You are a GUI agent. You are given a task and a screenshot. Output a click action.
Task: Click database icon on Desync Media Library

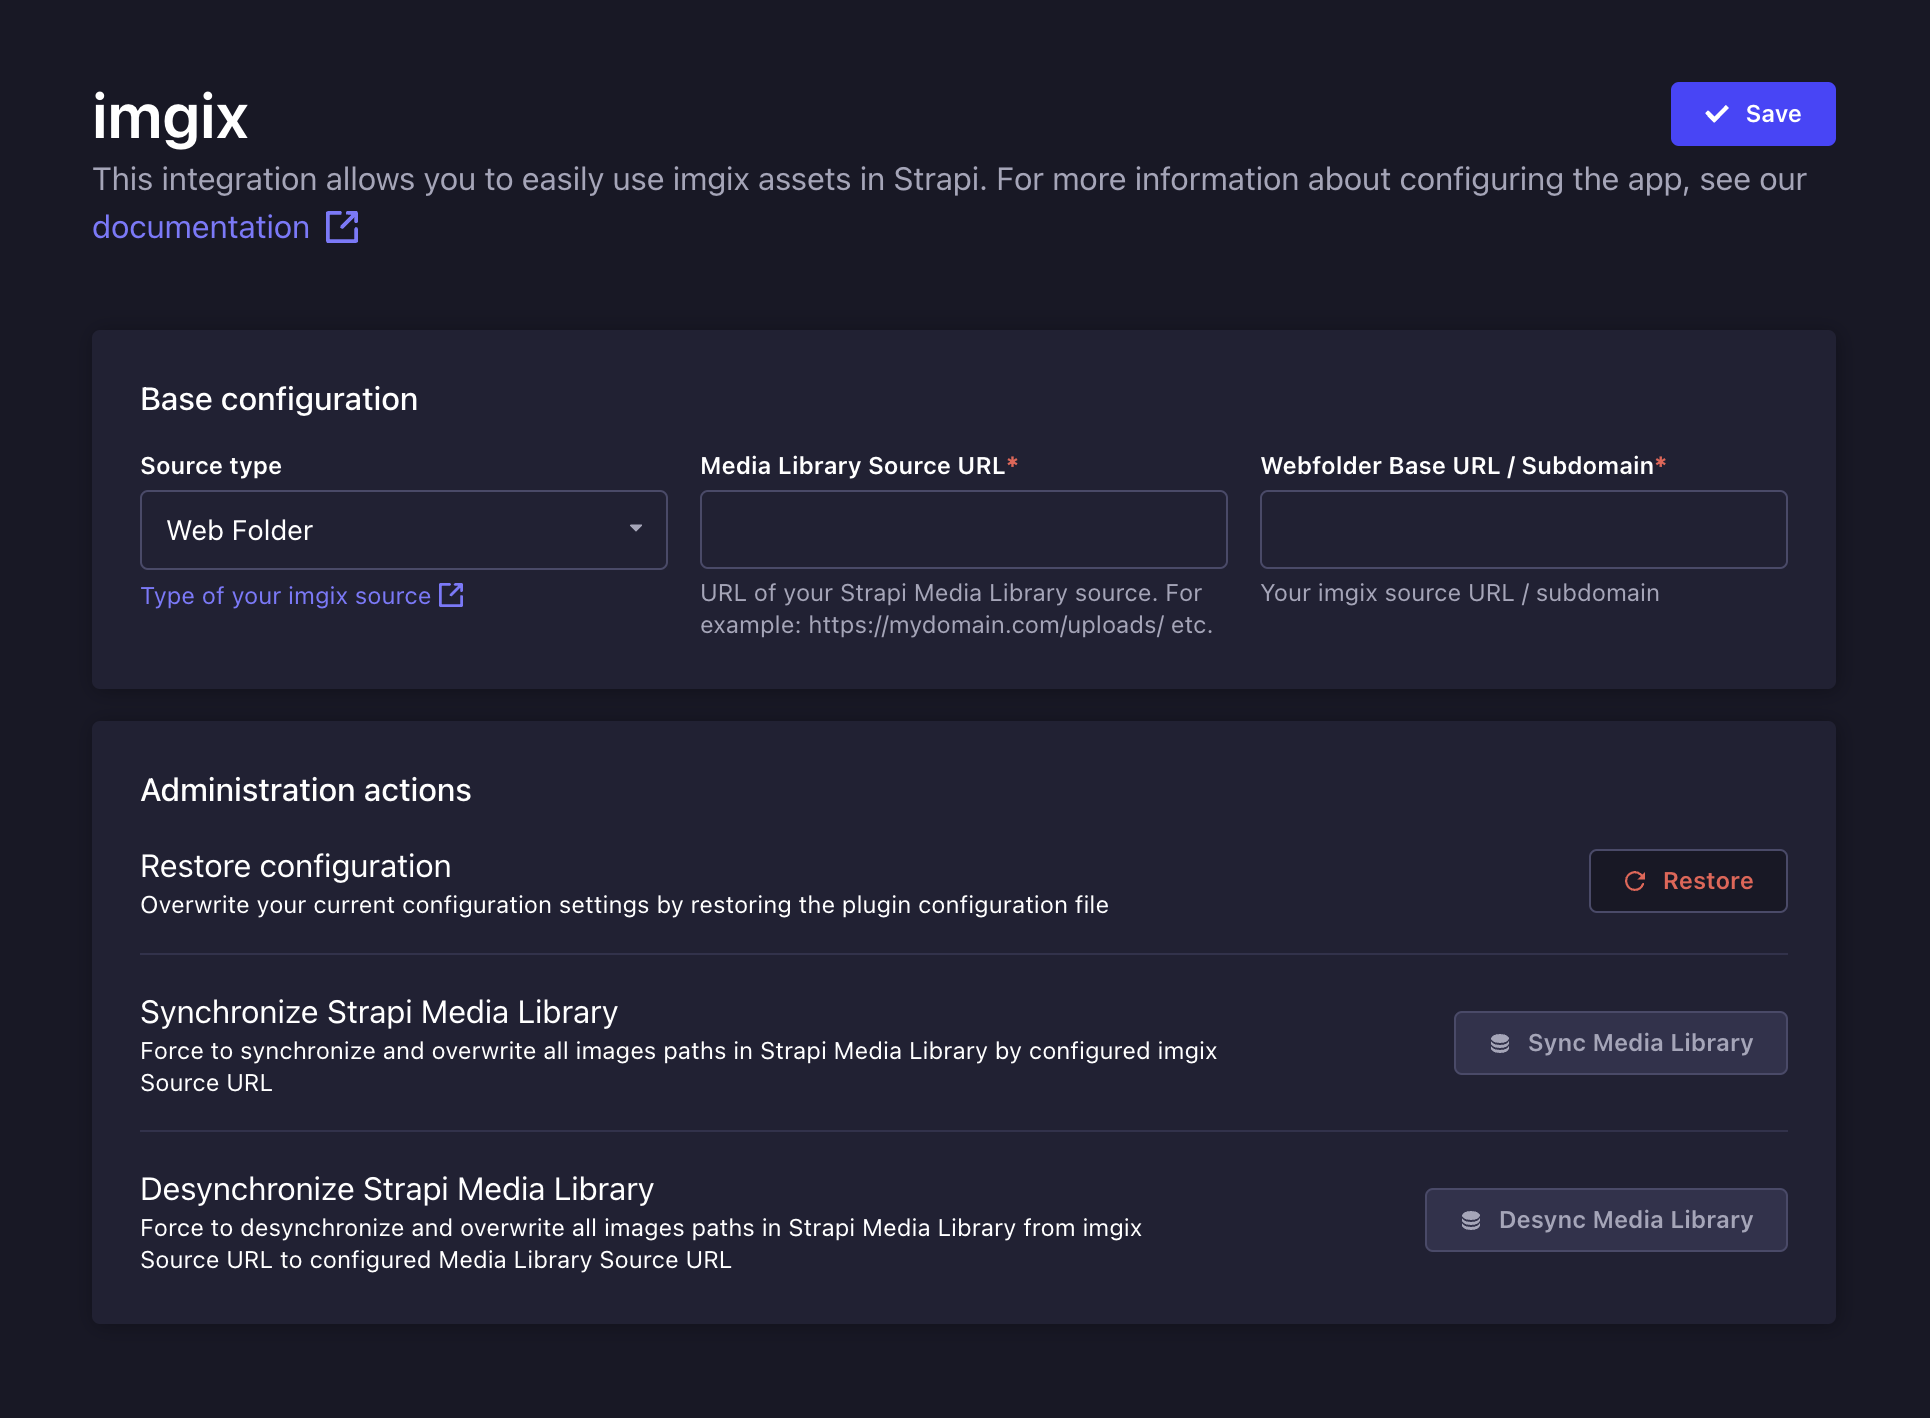coord(1471,1220)
